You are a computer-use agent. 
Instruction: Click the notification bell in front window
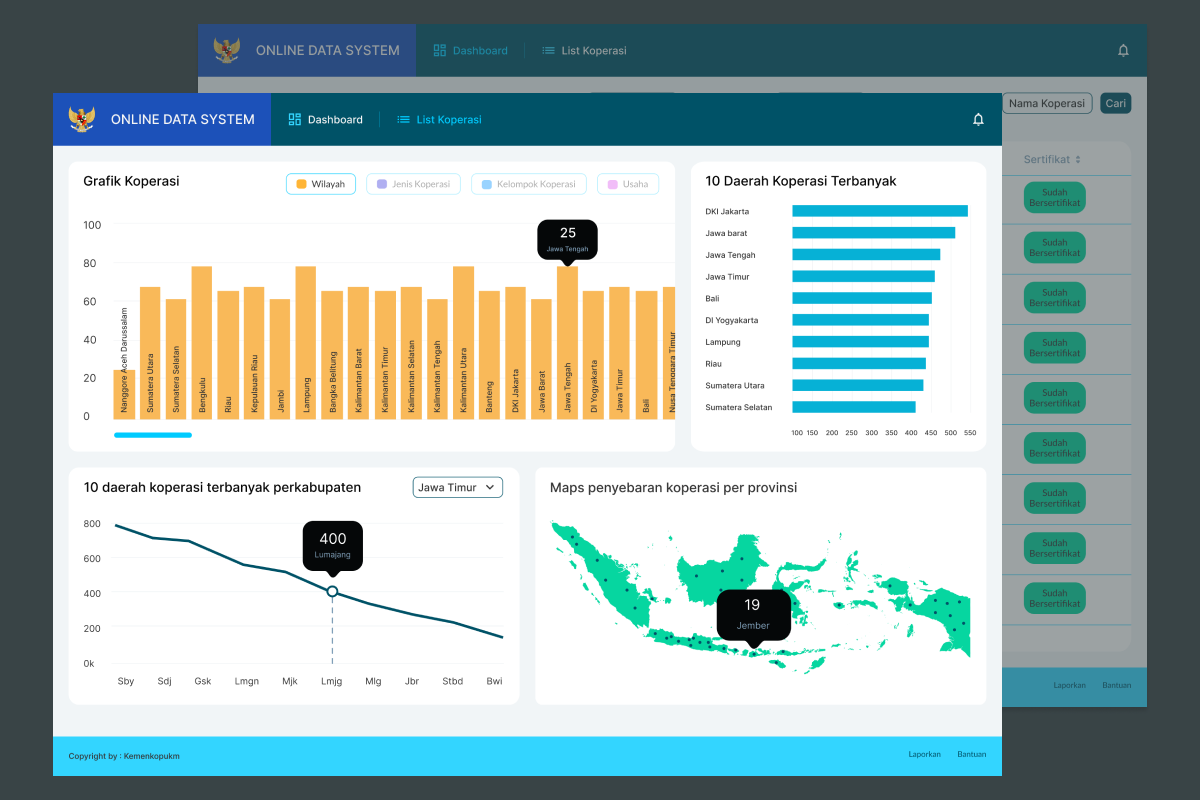click(x=978, y=120)
